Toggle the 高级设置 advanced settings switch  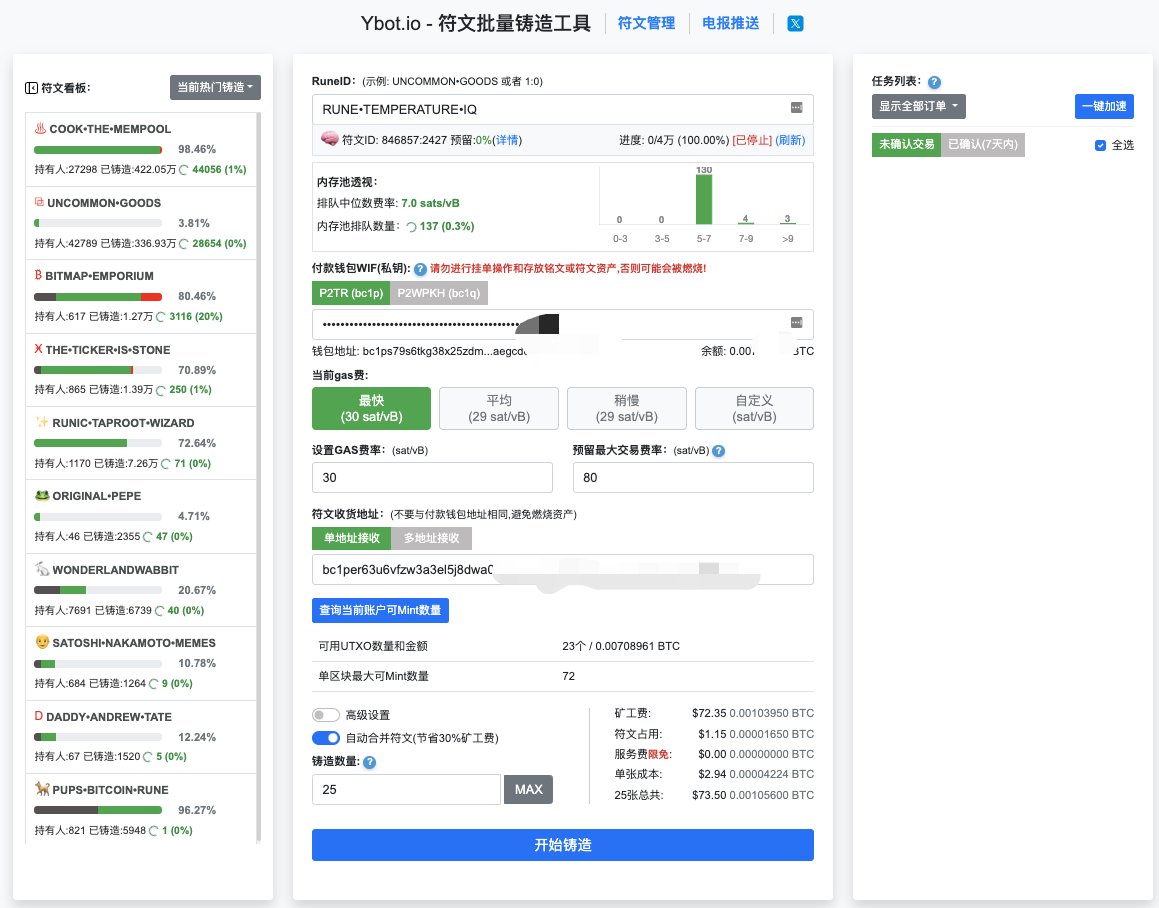[325, 715]
